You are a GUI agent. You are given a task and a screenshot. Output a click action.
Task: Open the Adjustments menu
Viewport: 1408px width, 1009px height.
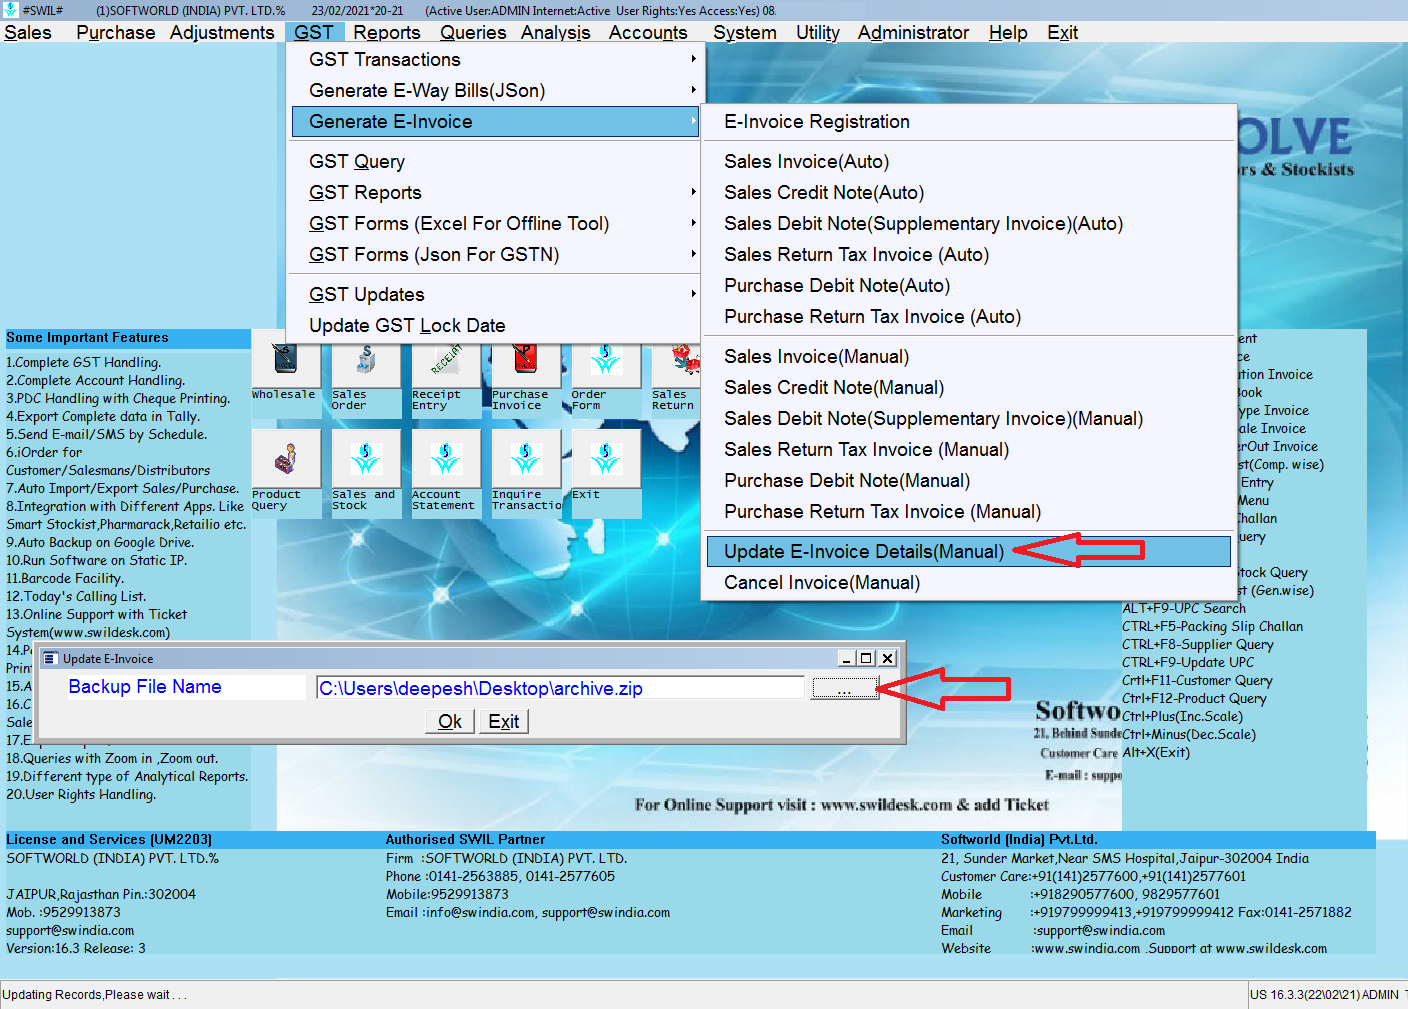click(222, 33)
